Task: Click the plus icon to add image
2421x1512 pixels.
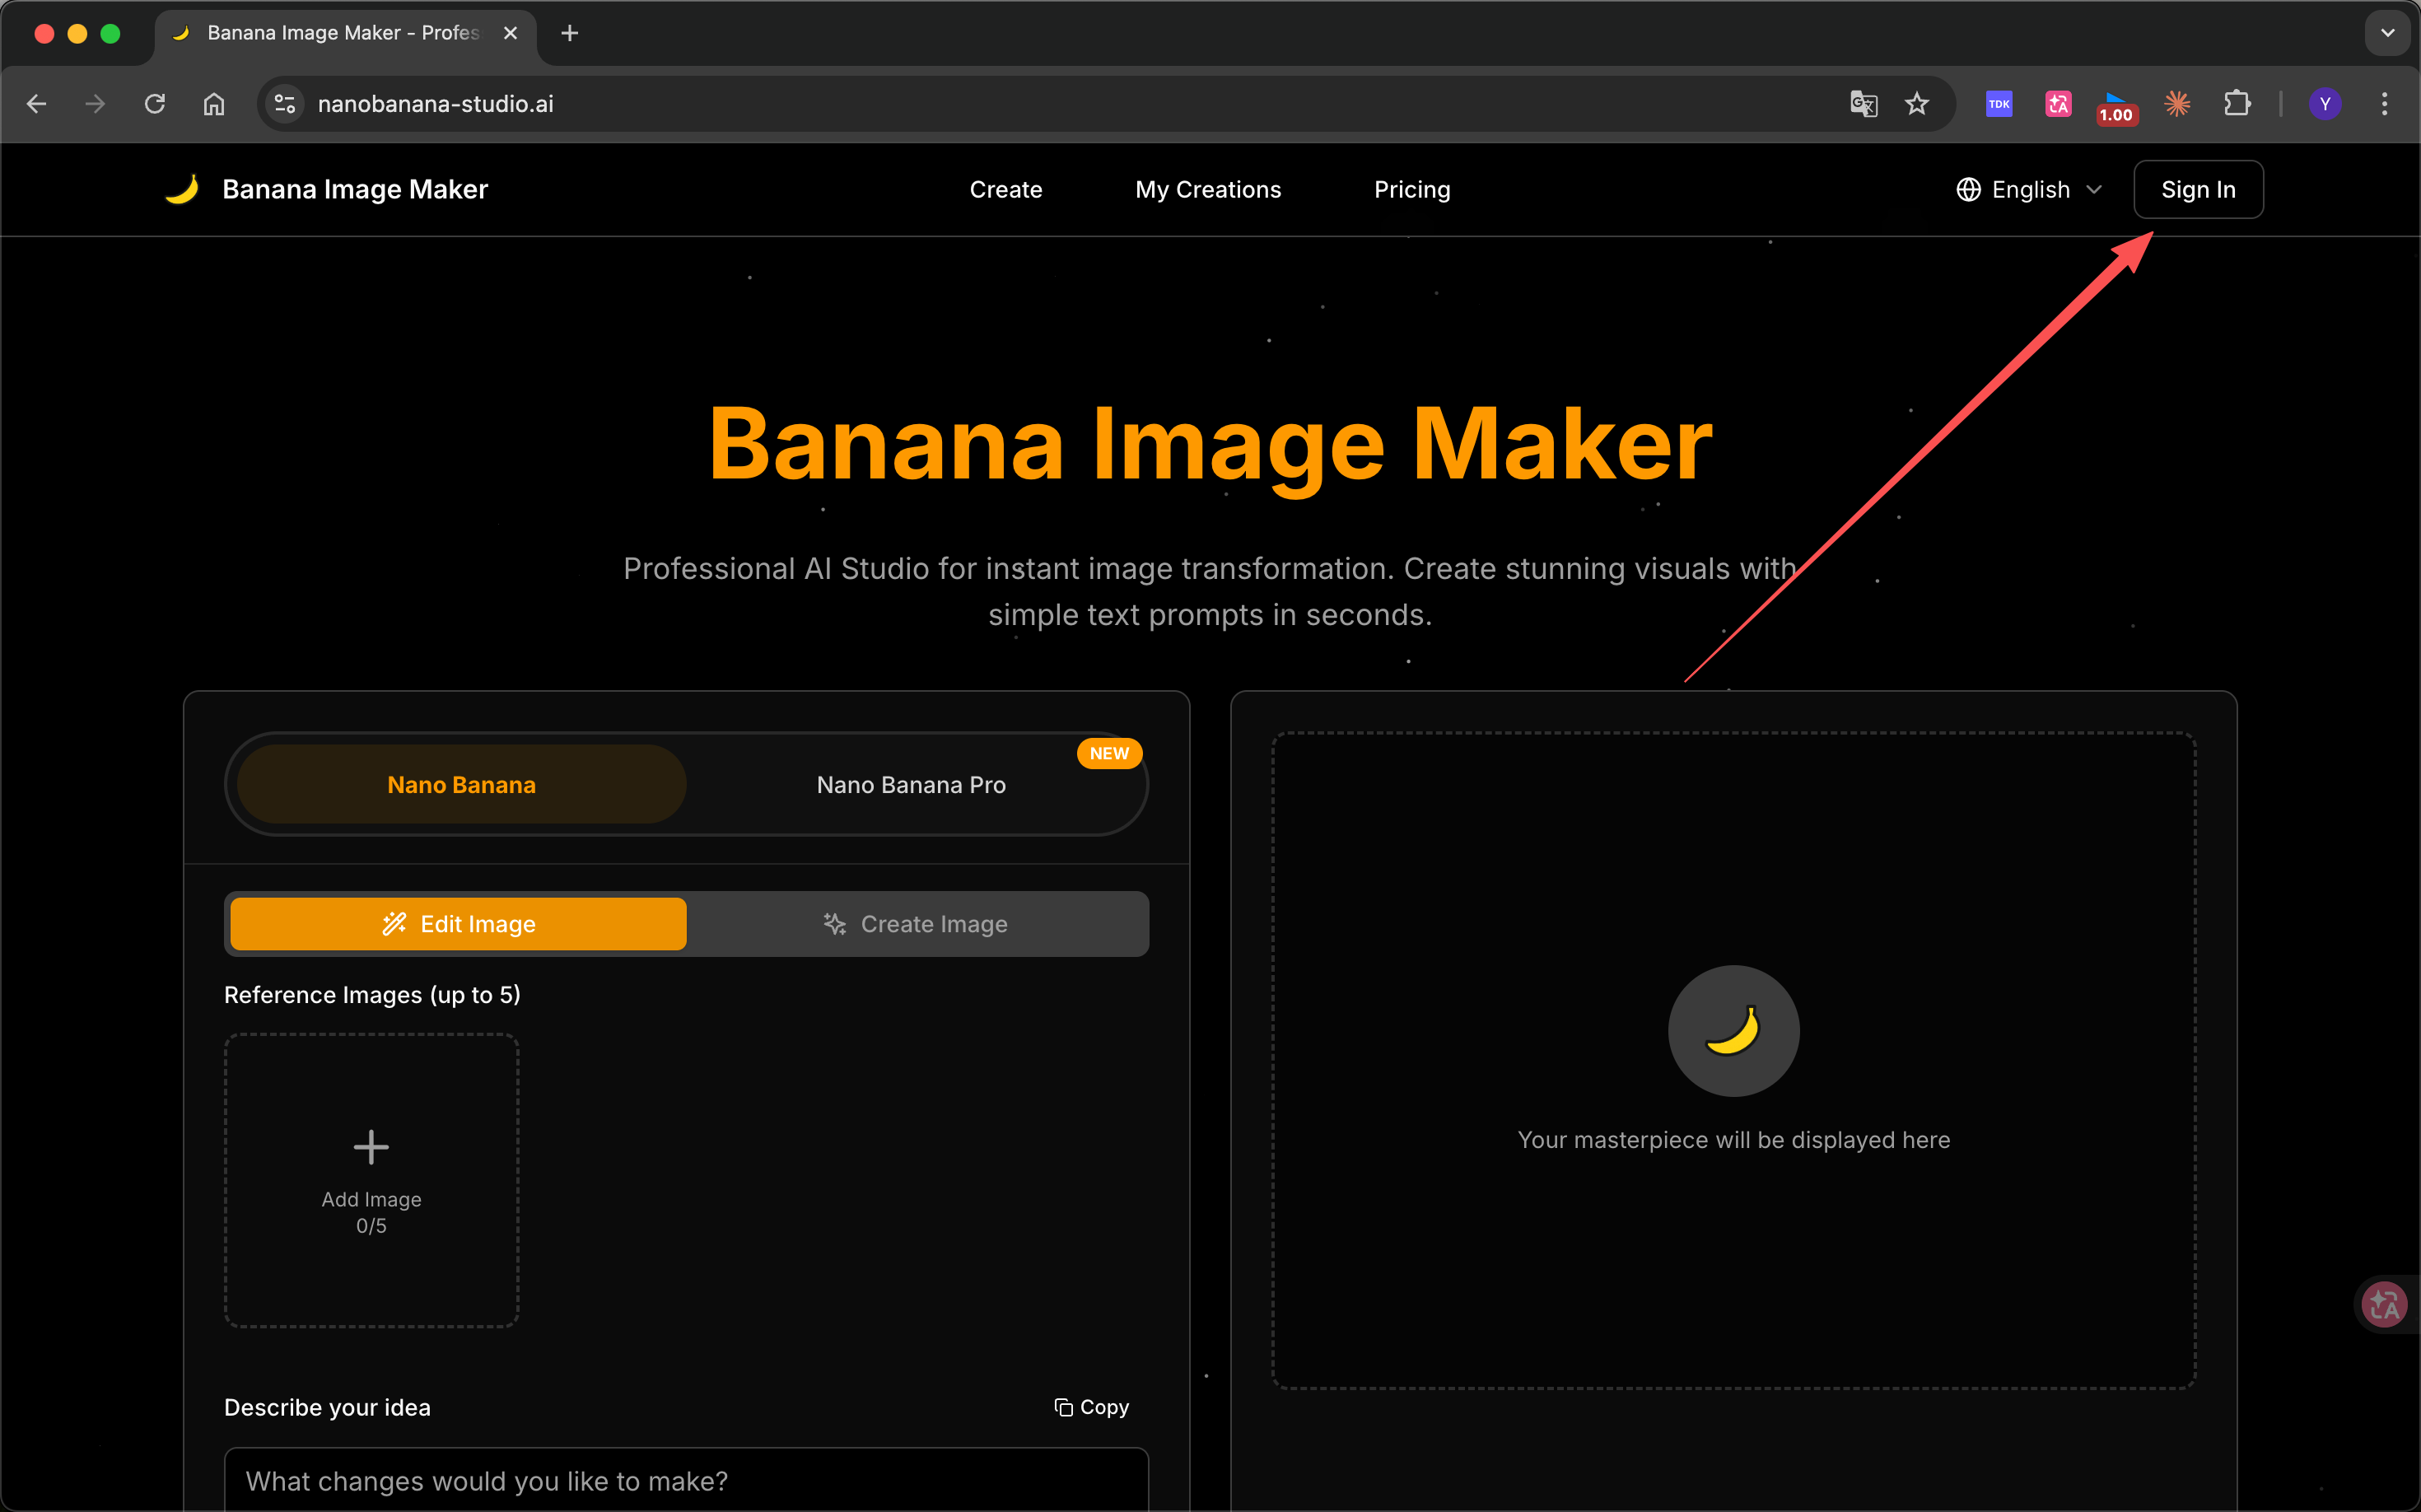Action: [371, 1147]
